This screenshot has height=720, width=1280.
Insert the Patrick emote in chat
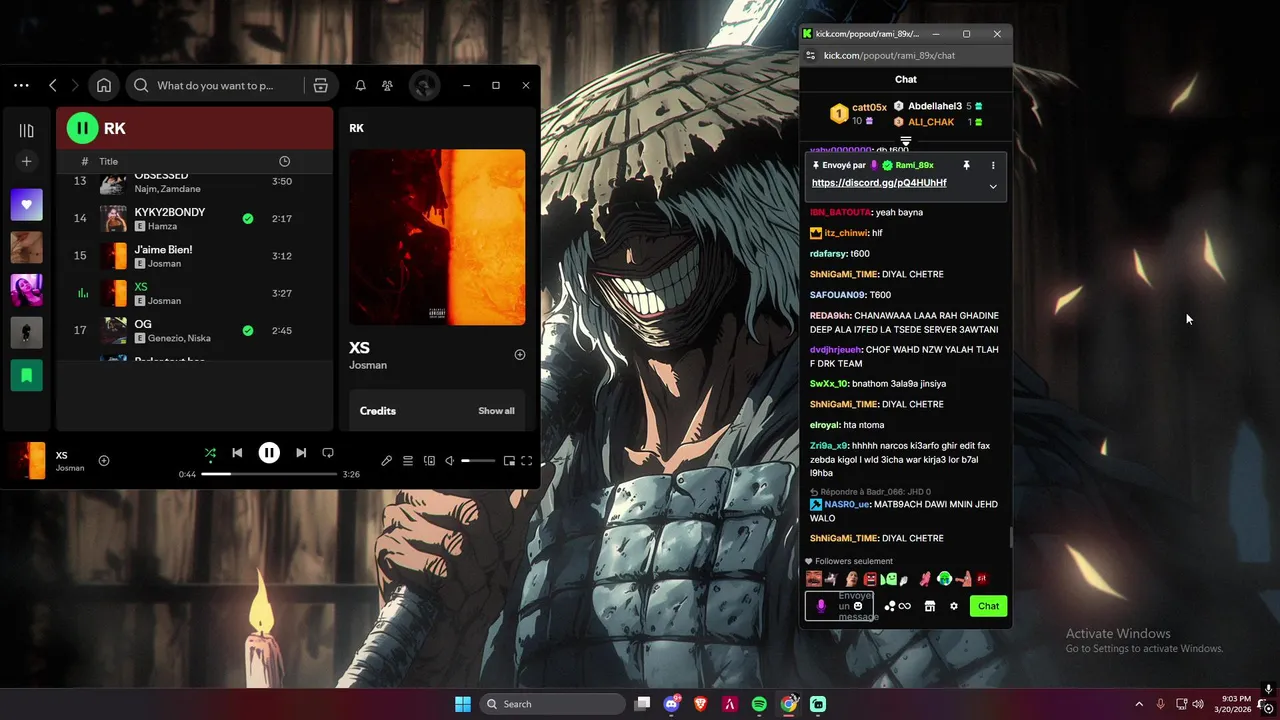click(x=963, y=579)
